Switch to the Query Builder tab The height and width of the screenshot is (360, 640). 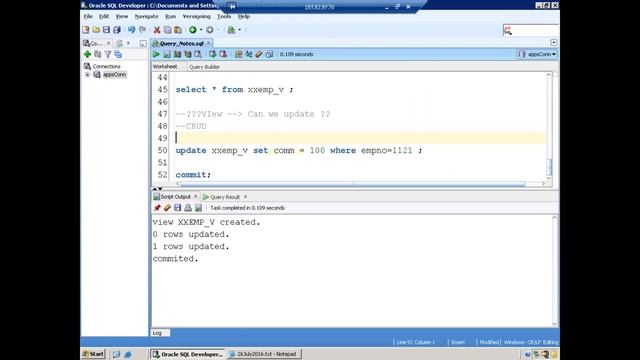[204, 67]
